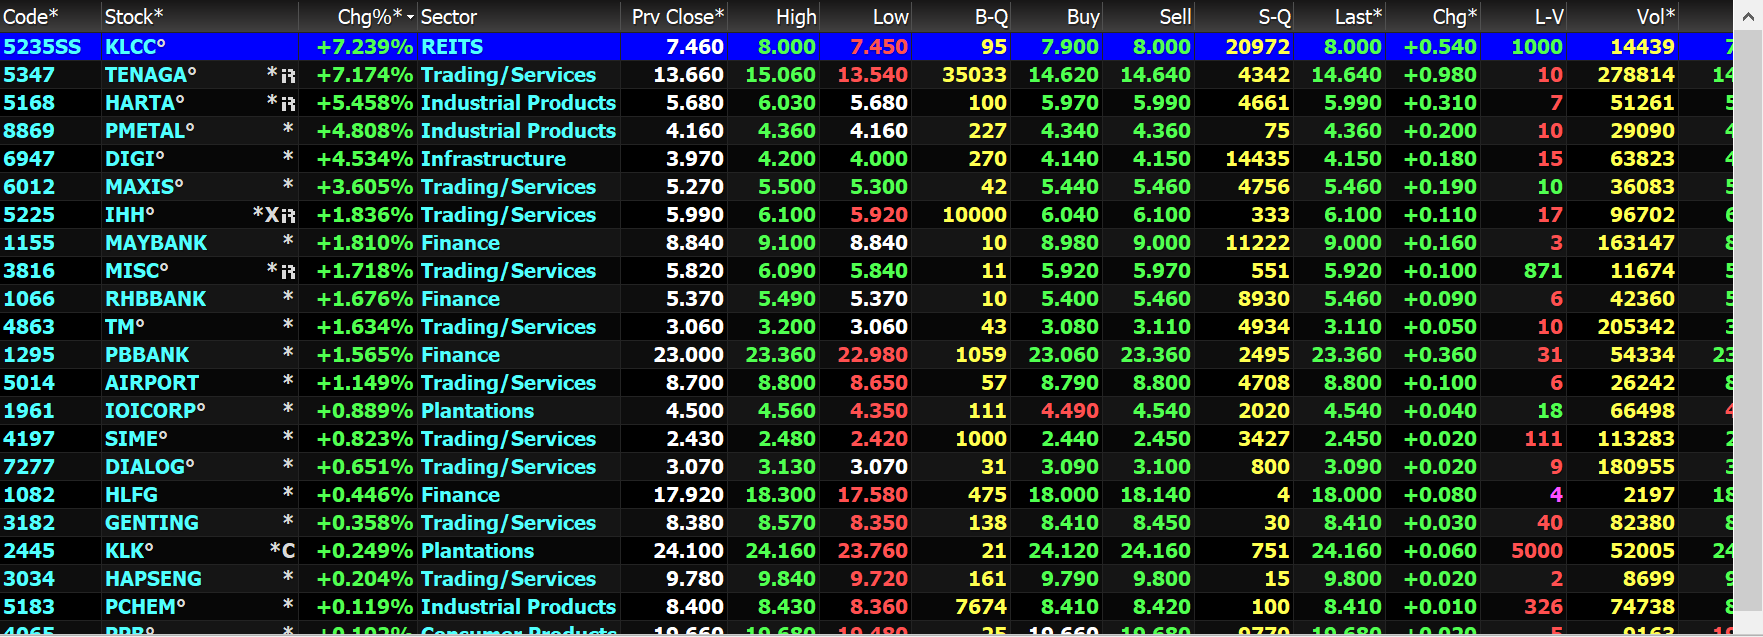The image size is (1763, 637).
Task: Click the Sector column header
Action: pos(449,17)
